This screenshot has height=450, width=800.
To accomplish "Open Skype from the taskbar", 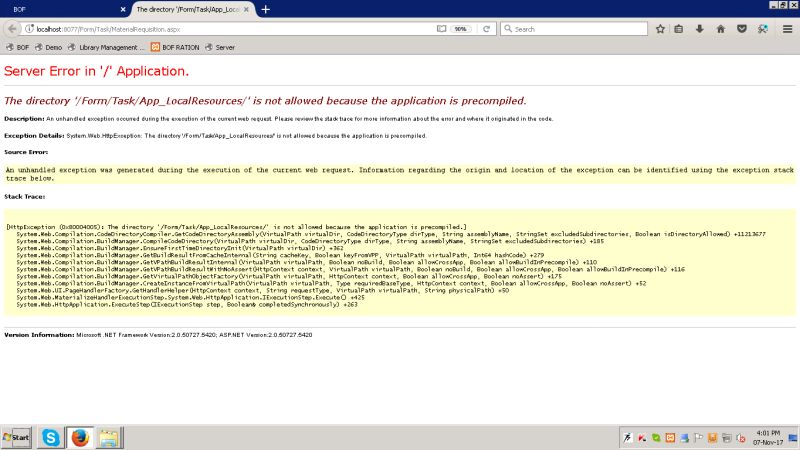I will (x=51, y=437).
